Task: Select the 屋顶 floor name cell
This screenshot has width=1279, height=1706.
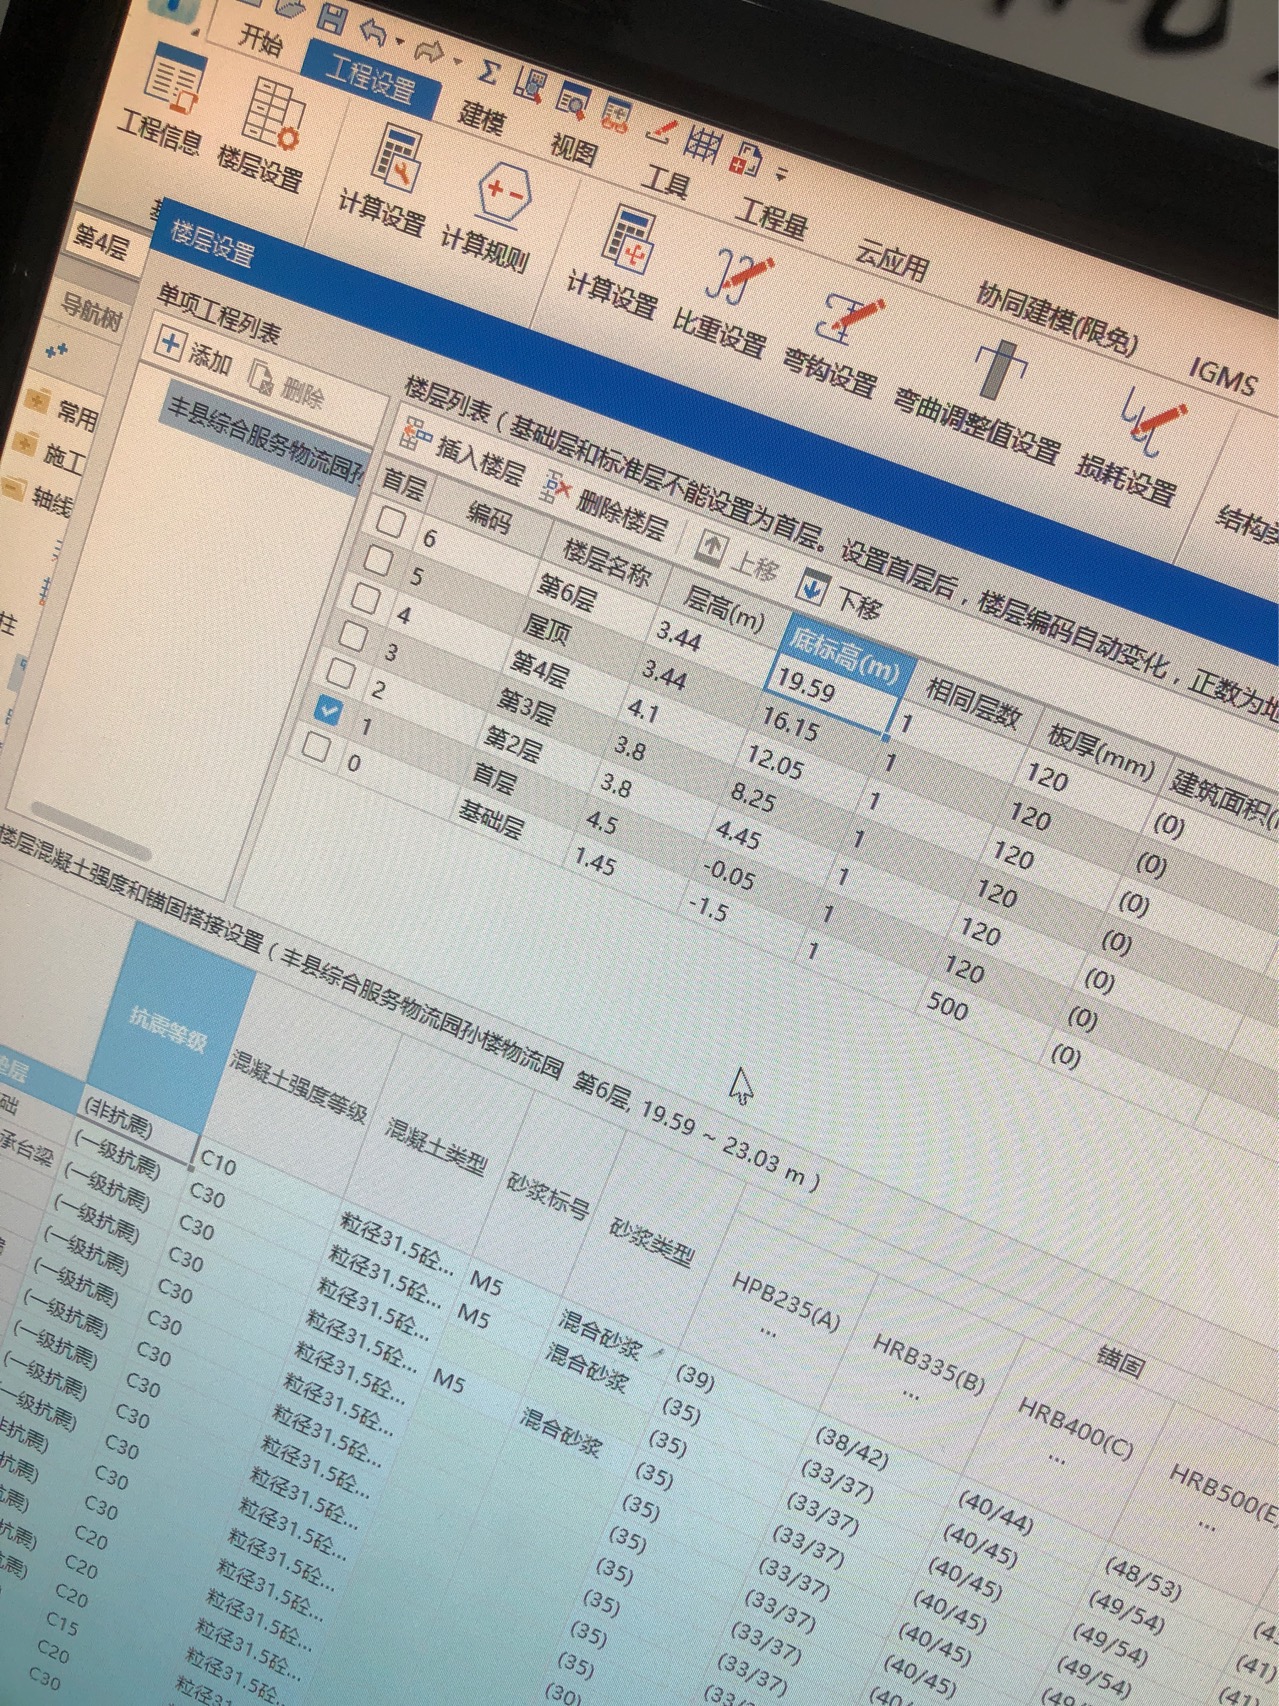Action: tap(546, 630)
